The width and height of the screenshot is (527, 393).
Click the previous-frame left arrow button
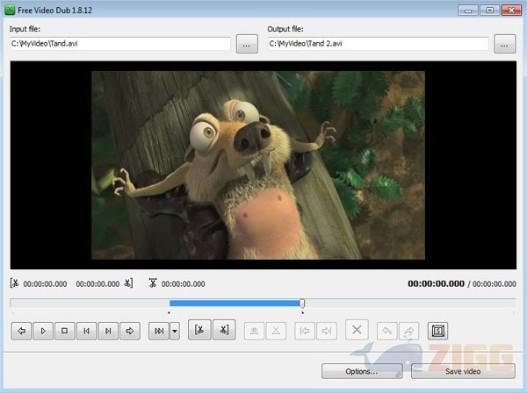pyautogui.click(x=22, y=331)
